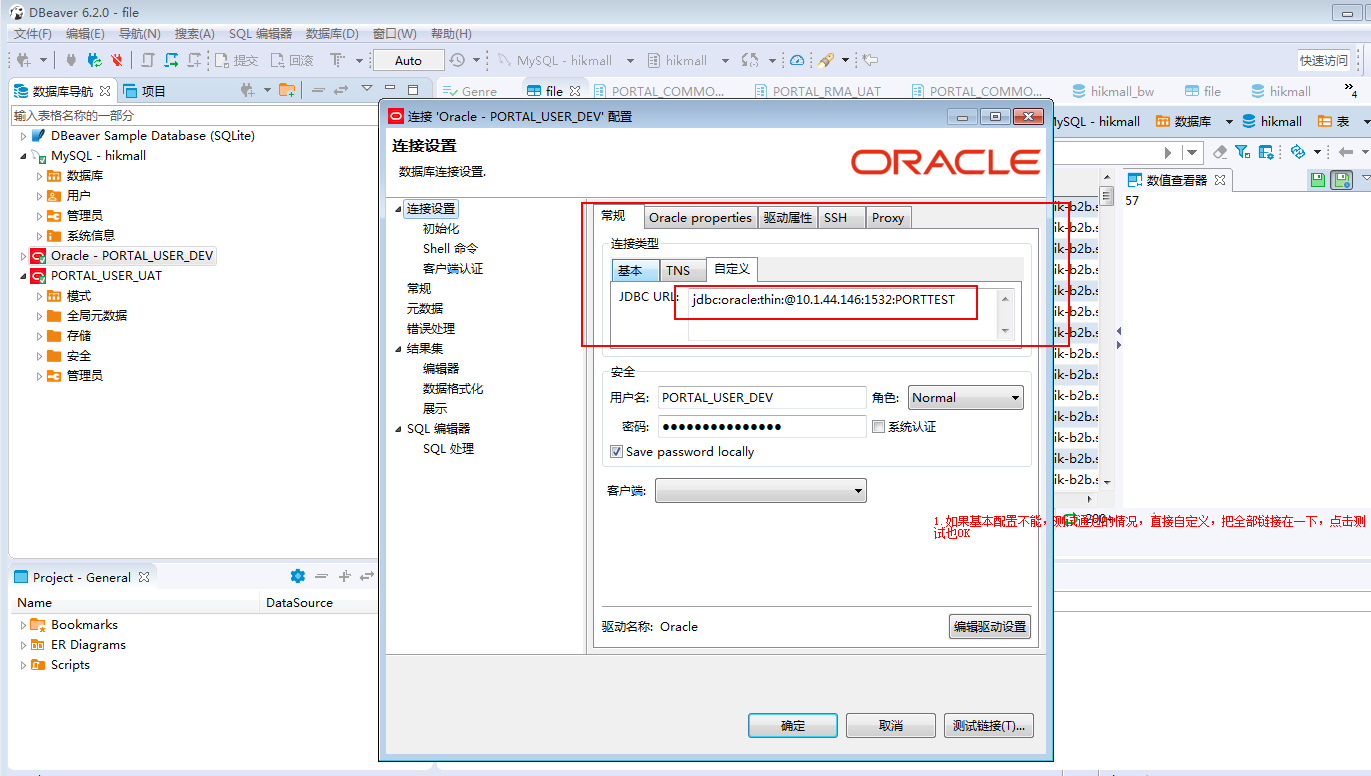Refresh results with the blue refresh icon
This screenshot has height=776, width=1371.
(1298, 152)
